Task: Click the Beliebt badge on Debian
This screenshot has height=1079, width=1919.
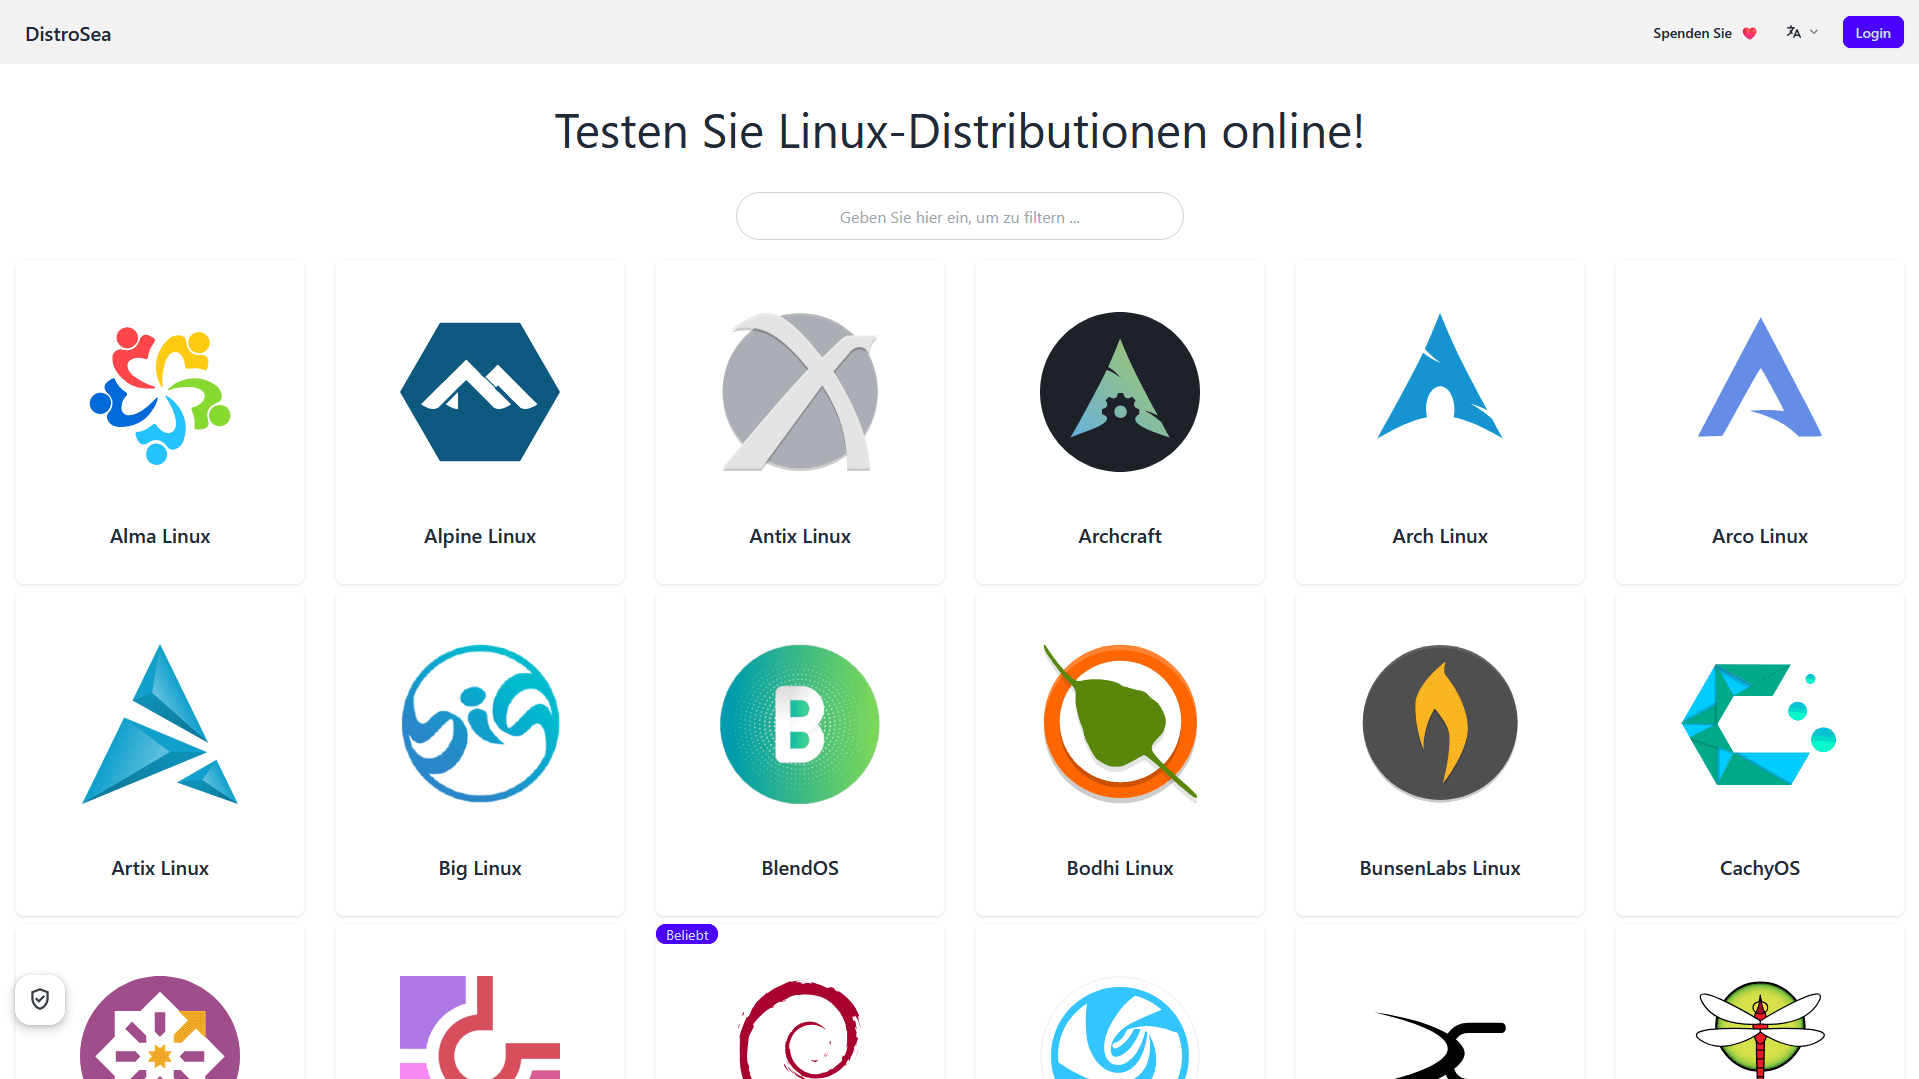Action: [x=686, y=934]
